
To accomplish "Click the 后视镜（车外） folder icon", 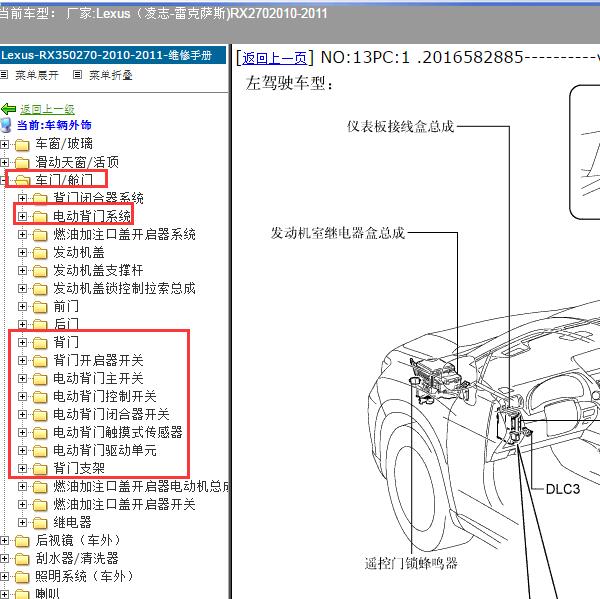I will click(22, 541).
